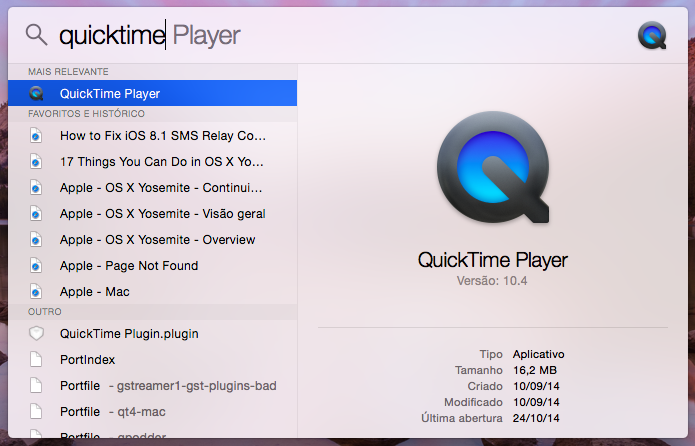Click web icon of How to Fix iOS row
This screenshot has width=695, height=446.
click(x=36, y=136)
